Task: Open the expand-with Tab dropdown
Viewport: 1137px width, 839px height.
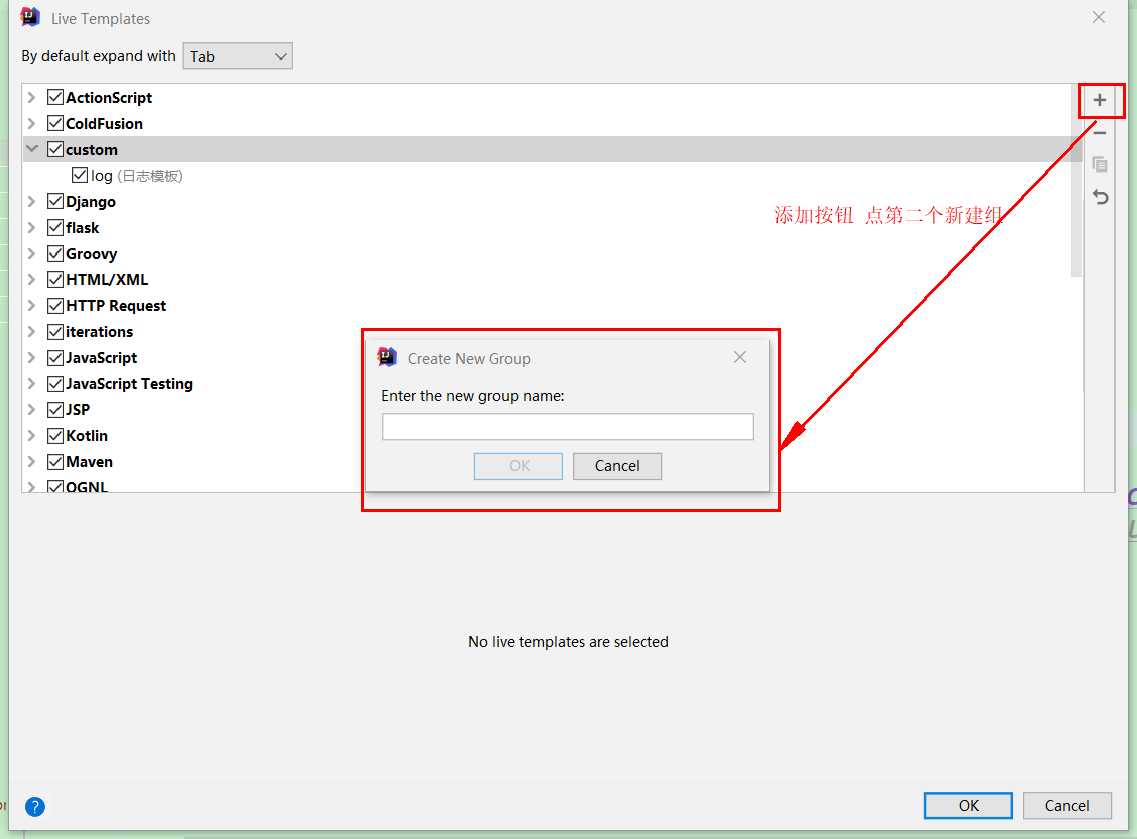Action: click(237, 57)
